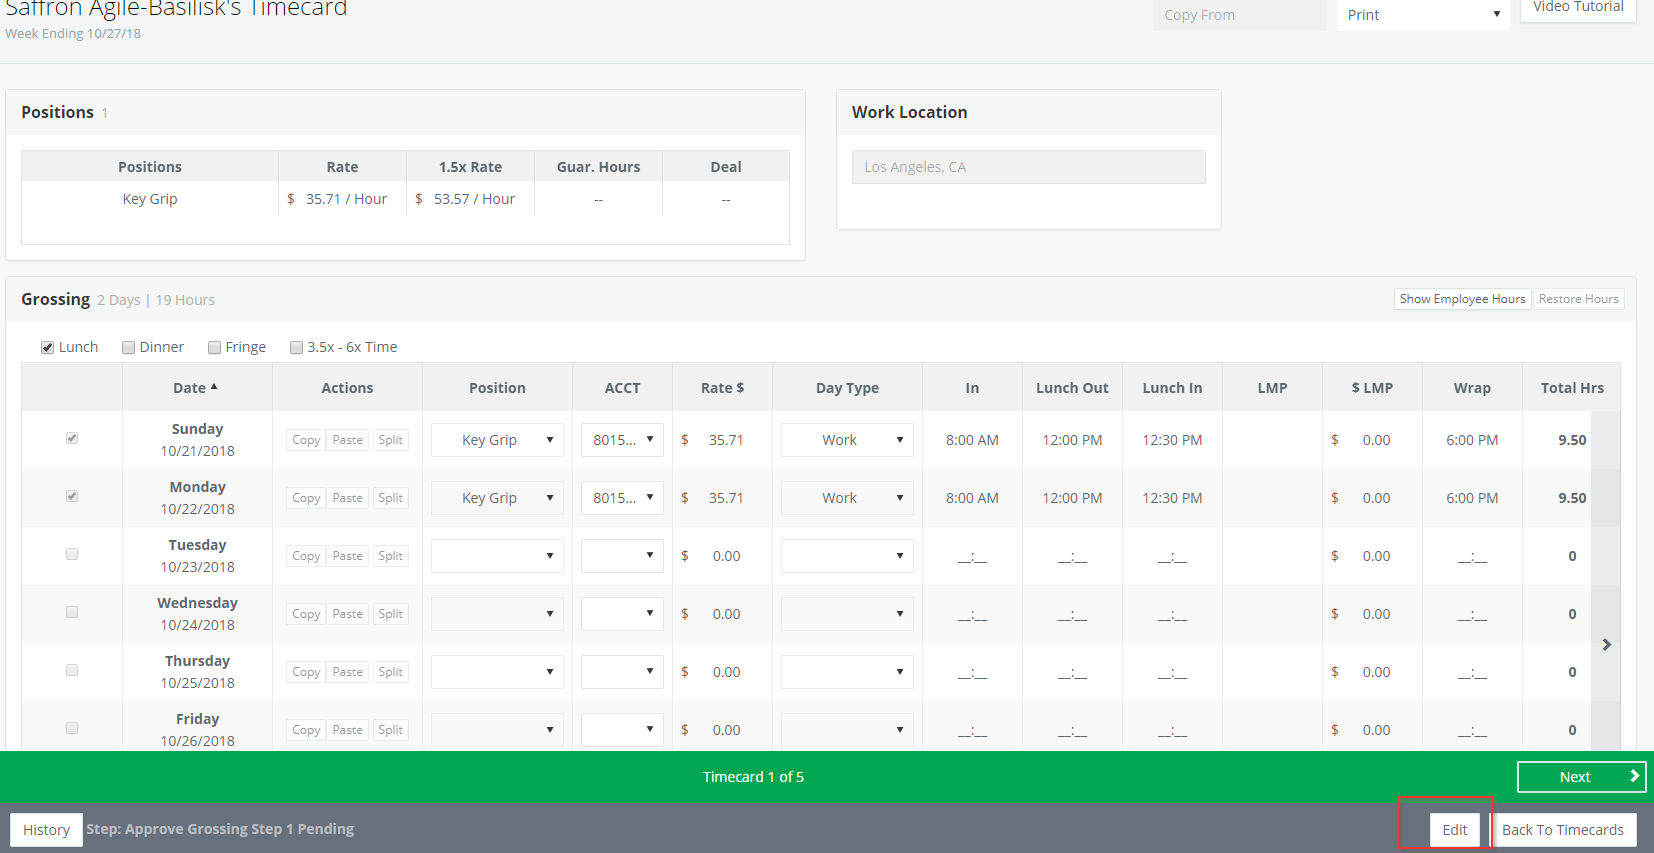Click Monday's Lunch In time 12:30 PM

point(1172,498)
